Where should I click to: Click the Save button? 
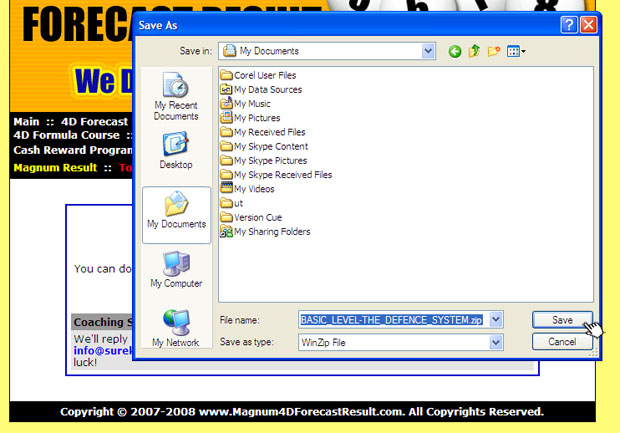click(562, 320)
